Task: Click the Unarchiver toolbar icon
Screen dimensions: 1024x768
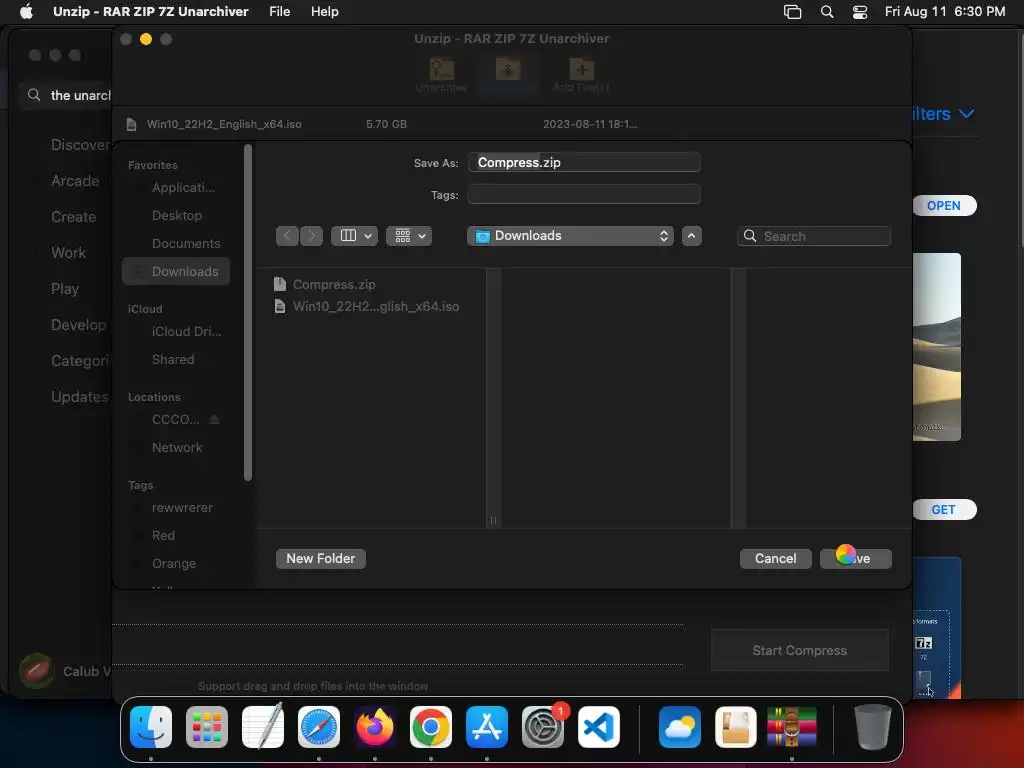Action: click(x=441, y=74)
